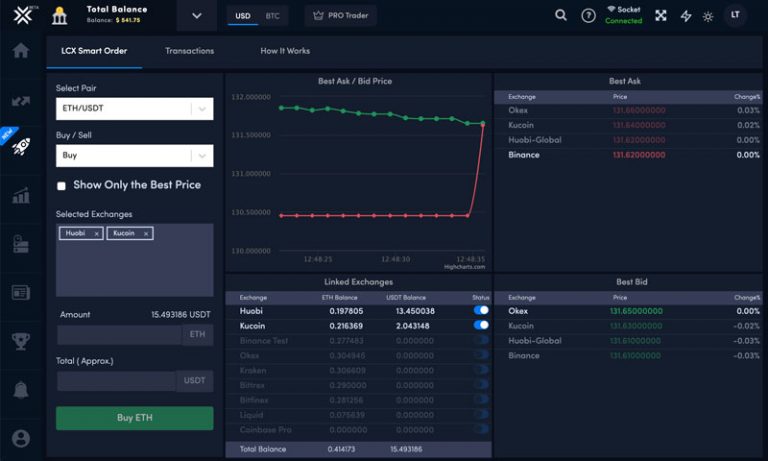This screenshot has width=768, height=461.
Task: Click the Best Ask Change% header
Action: pos(747,97)
